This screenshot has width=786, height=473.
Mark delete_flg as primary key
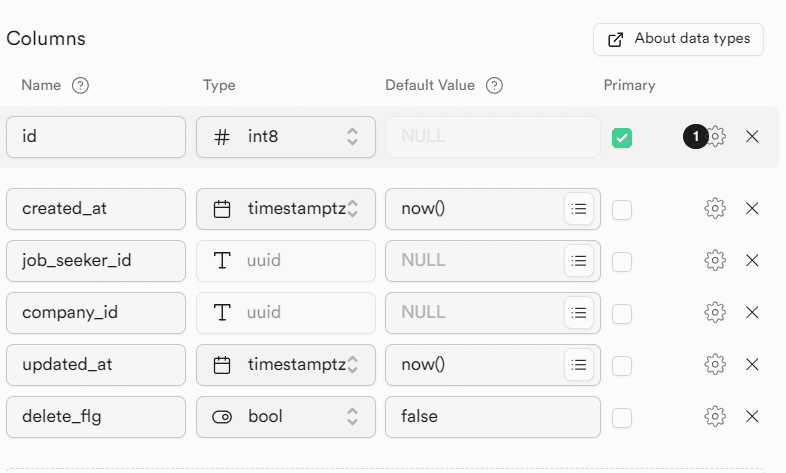tap(622, 417)
